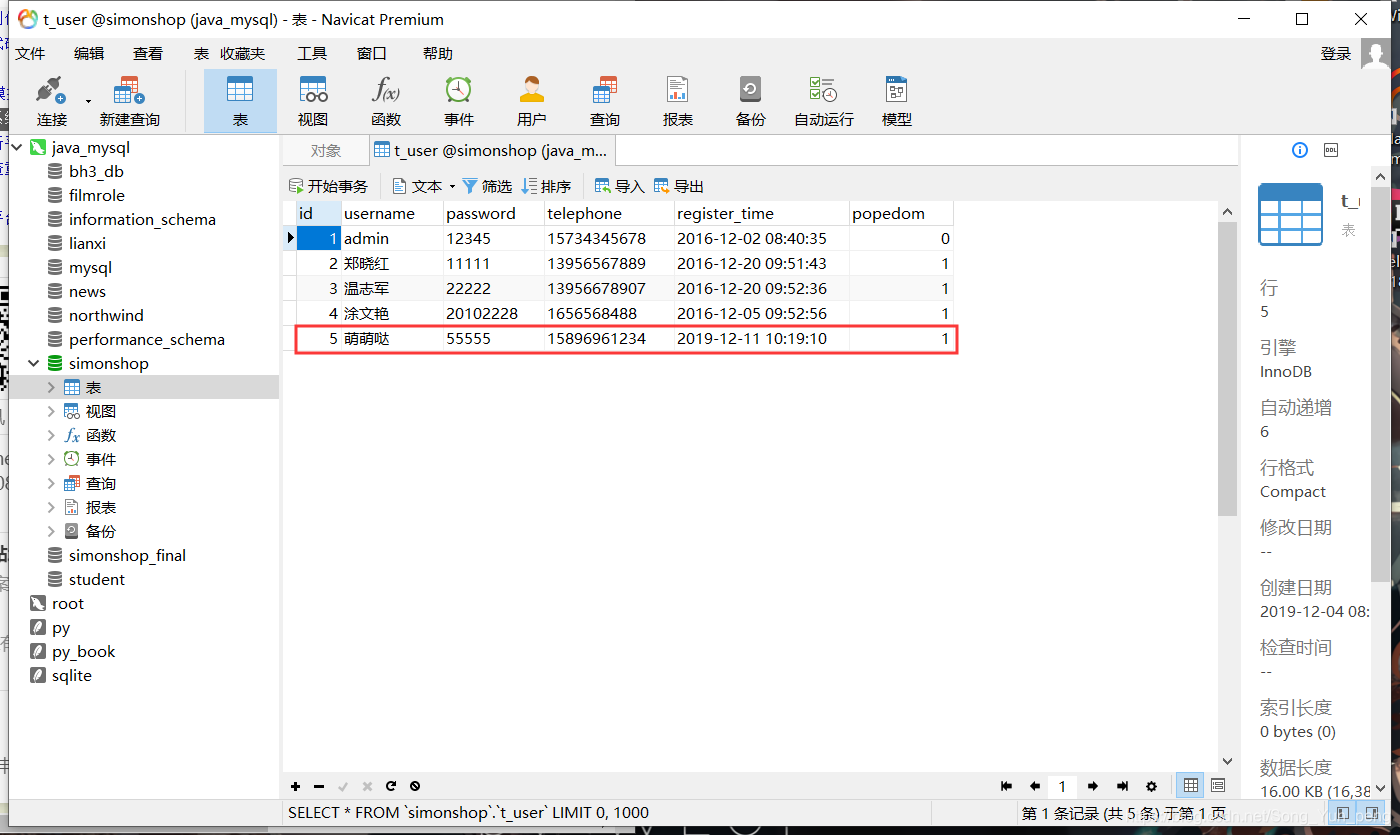Open the dropdown arrow next to 连接
The height and width of the screenshot is (835, 1400).
[88, 101]
